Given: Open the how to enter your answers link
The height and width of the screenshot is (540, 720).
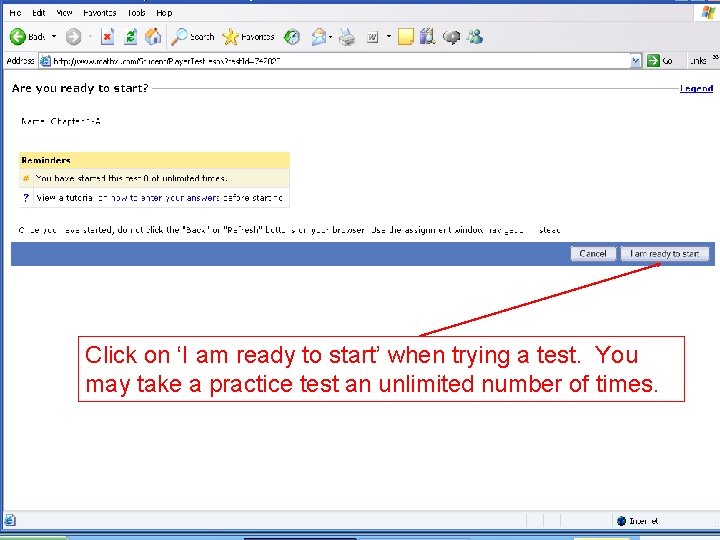Looking at the screenshot, I should tap(165, 198).
